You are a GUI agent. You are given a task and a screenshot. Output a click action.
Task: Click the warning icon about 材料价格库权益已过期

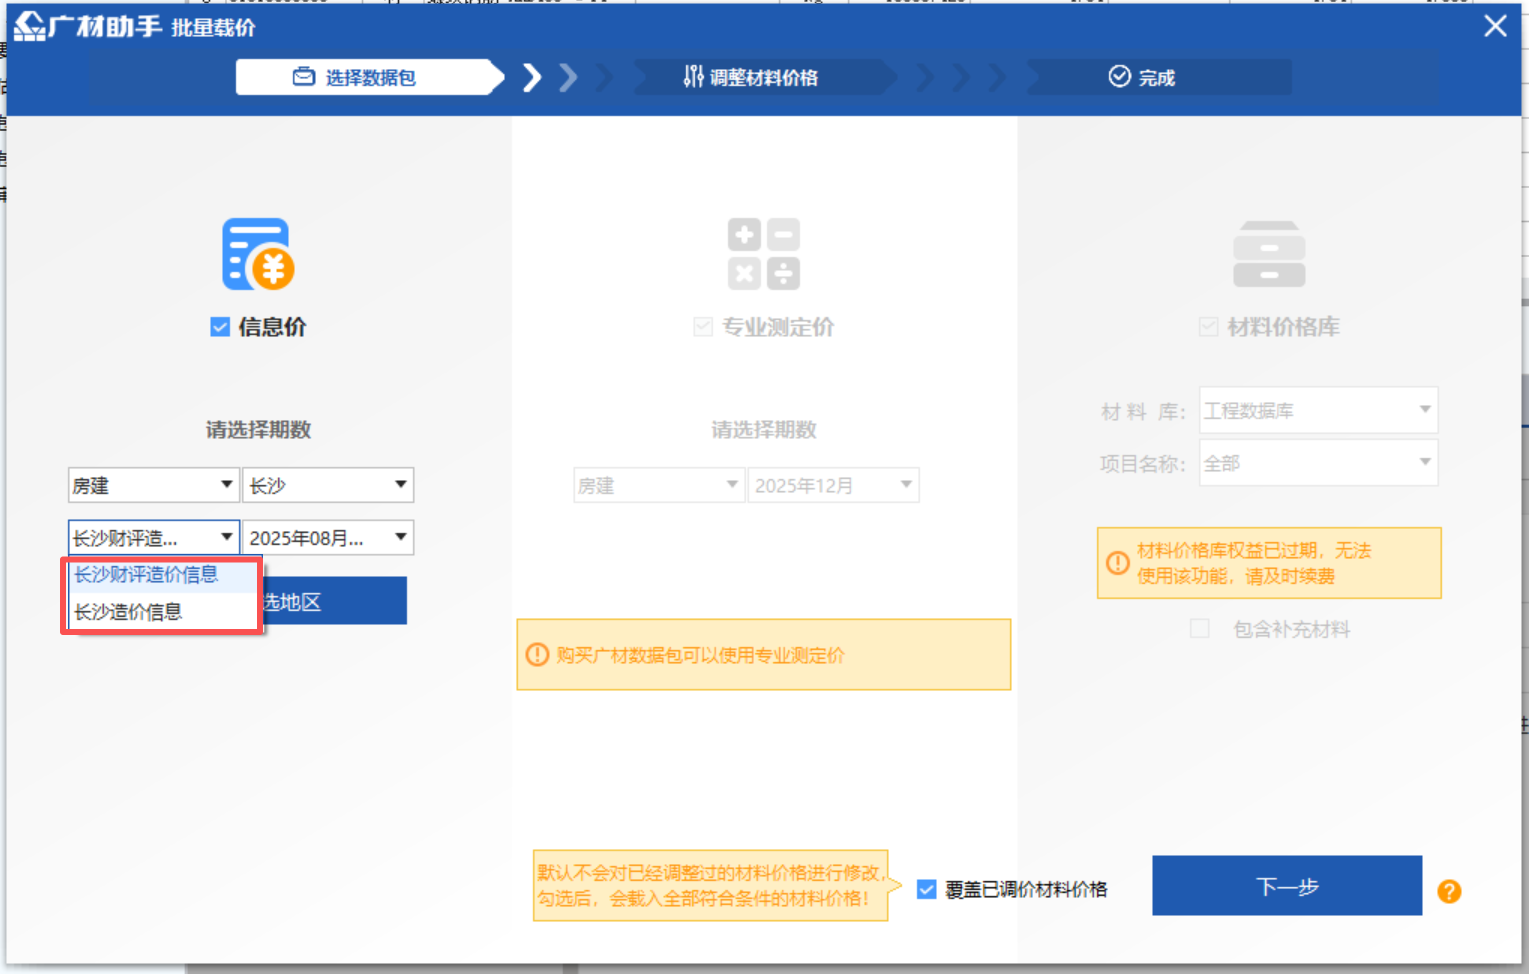click(x=1117, y=563)
